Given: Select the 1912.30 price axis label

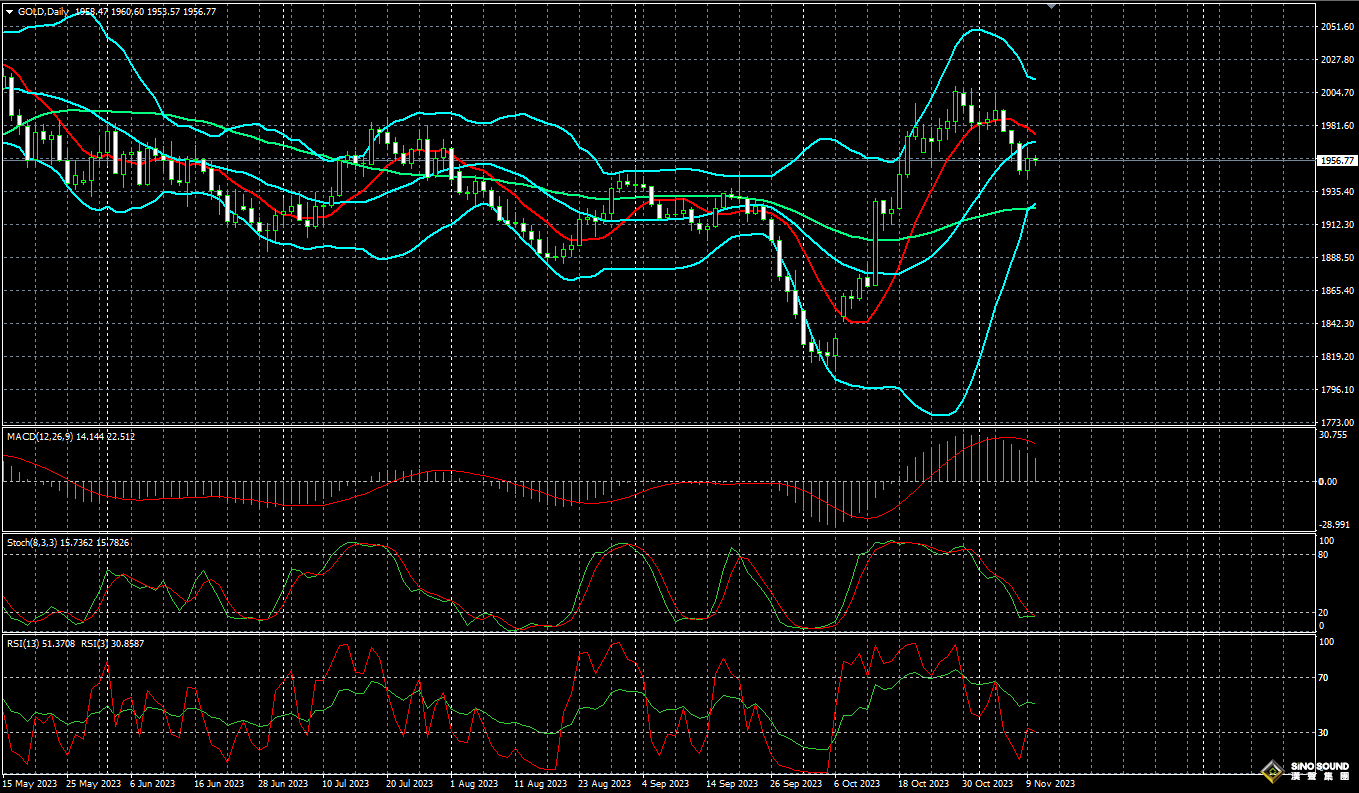Looking at the screenshot, I should pyautogui.click(x=1337, y=225).
